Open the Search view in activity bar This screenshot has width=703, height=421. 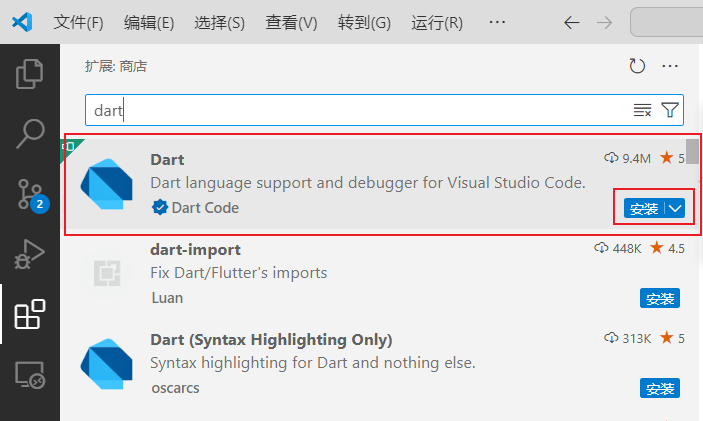[30, 134]
